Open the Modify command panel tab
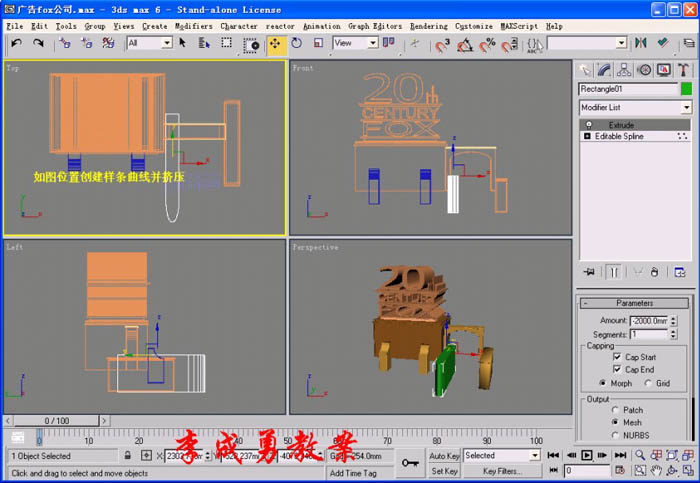The height and width of the screenshot is (483, 700). [x=604, y=70]
